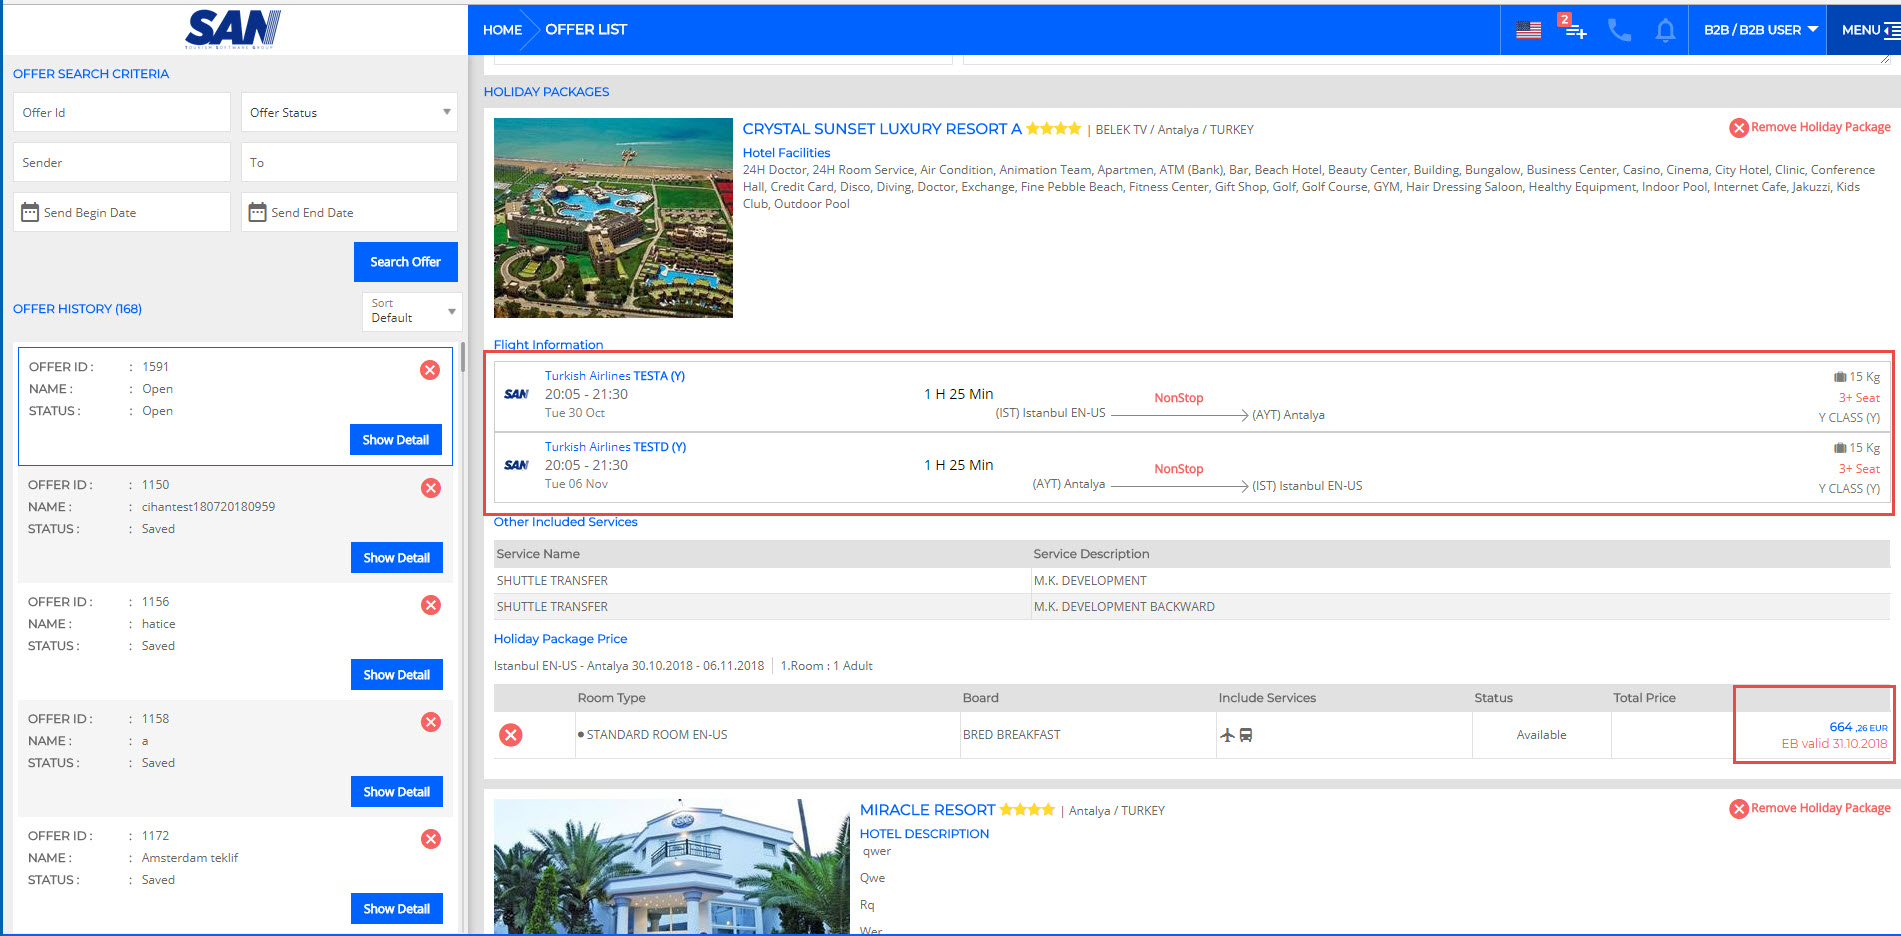Click NonStop label on TESTA flight

point(1179,398)
